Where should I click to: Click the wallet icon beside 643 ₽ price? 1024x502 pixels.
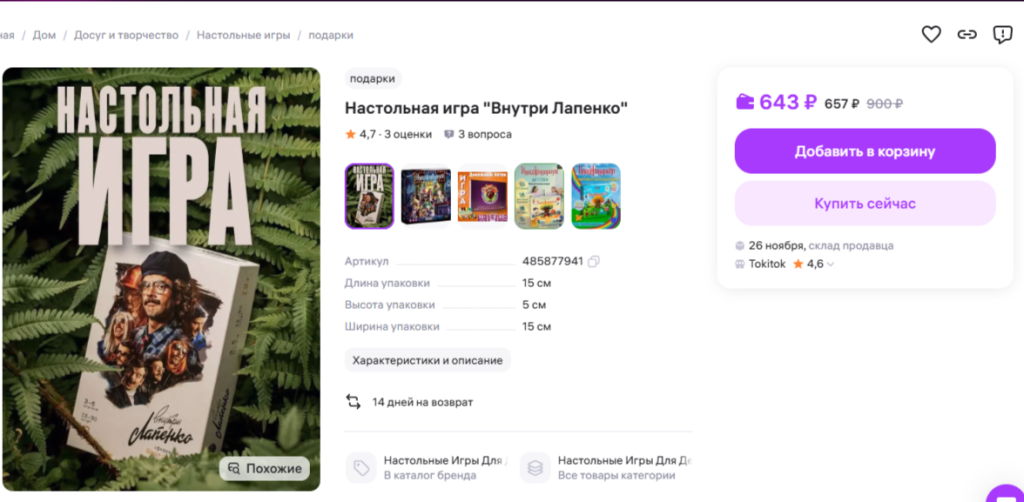[x=745, y=102]
